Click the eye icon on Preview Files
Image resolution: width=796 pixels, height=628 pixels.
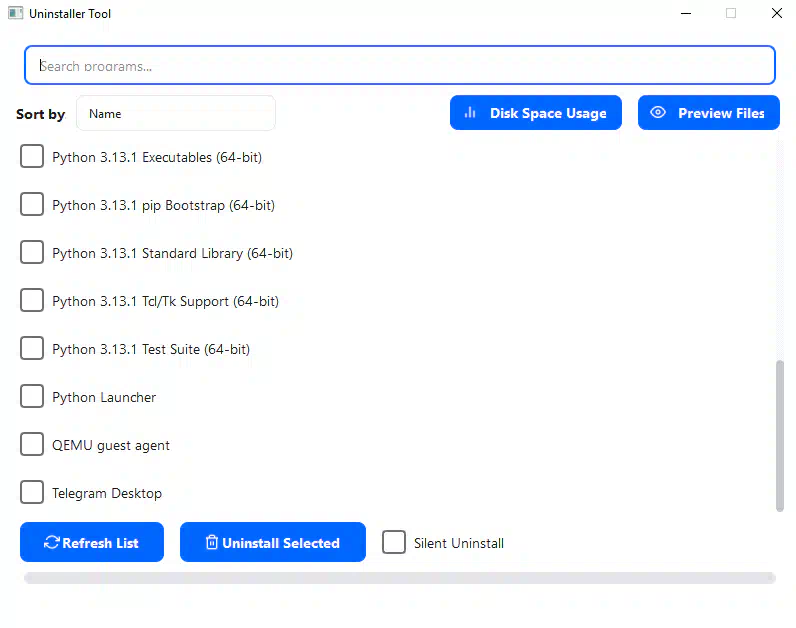coord(658,113)
